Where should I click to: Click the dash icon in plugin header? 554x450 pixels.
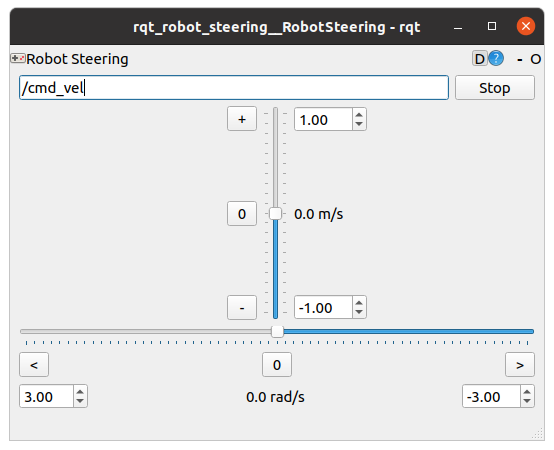pos(519,60)
